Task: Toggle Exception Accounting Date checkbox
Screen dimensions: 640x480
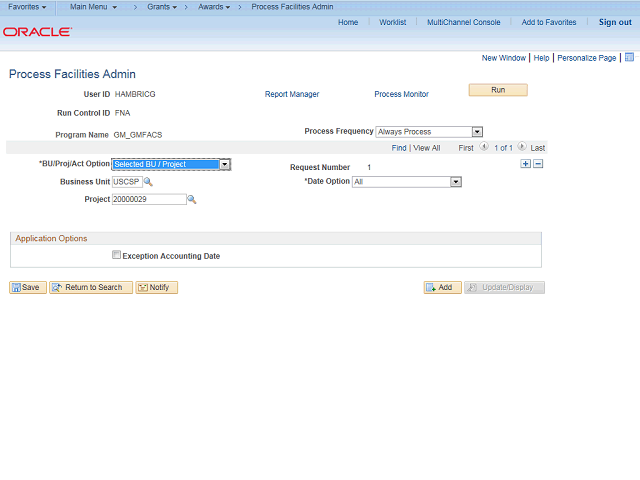Action: tap(116, 255)
